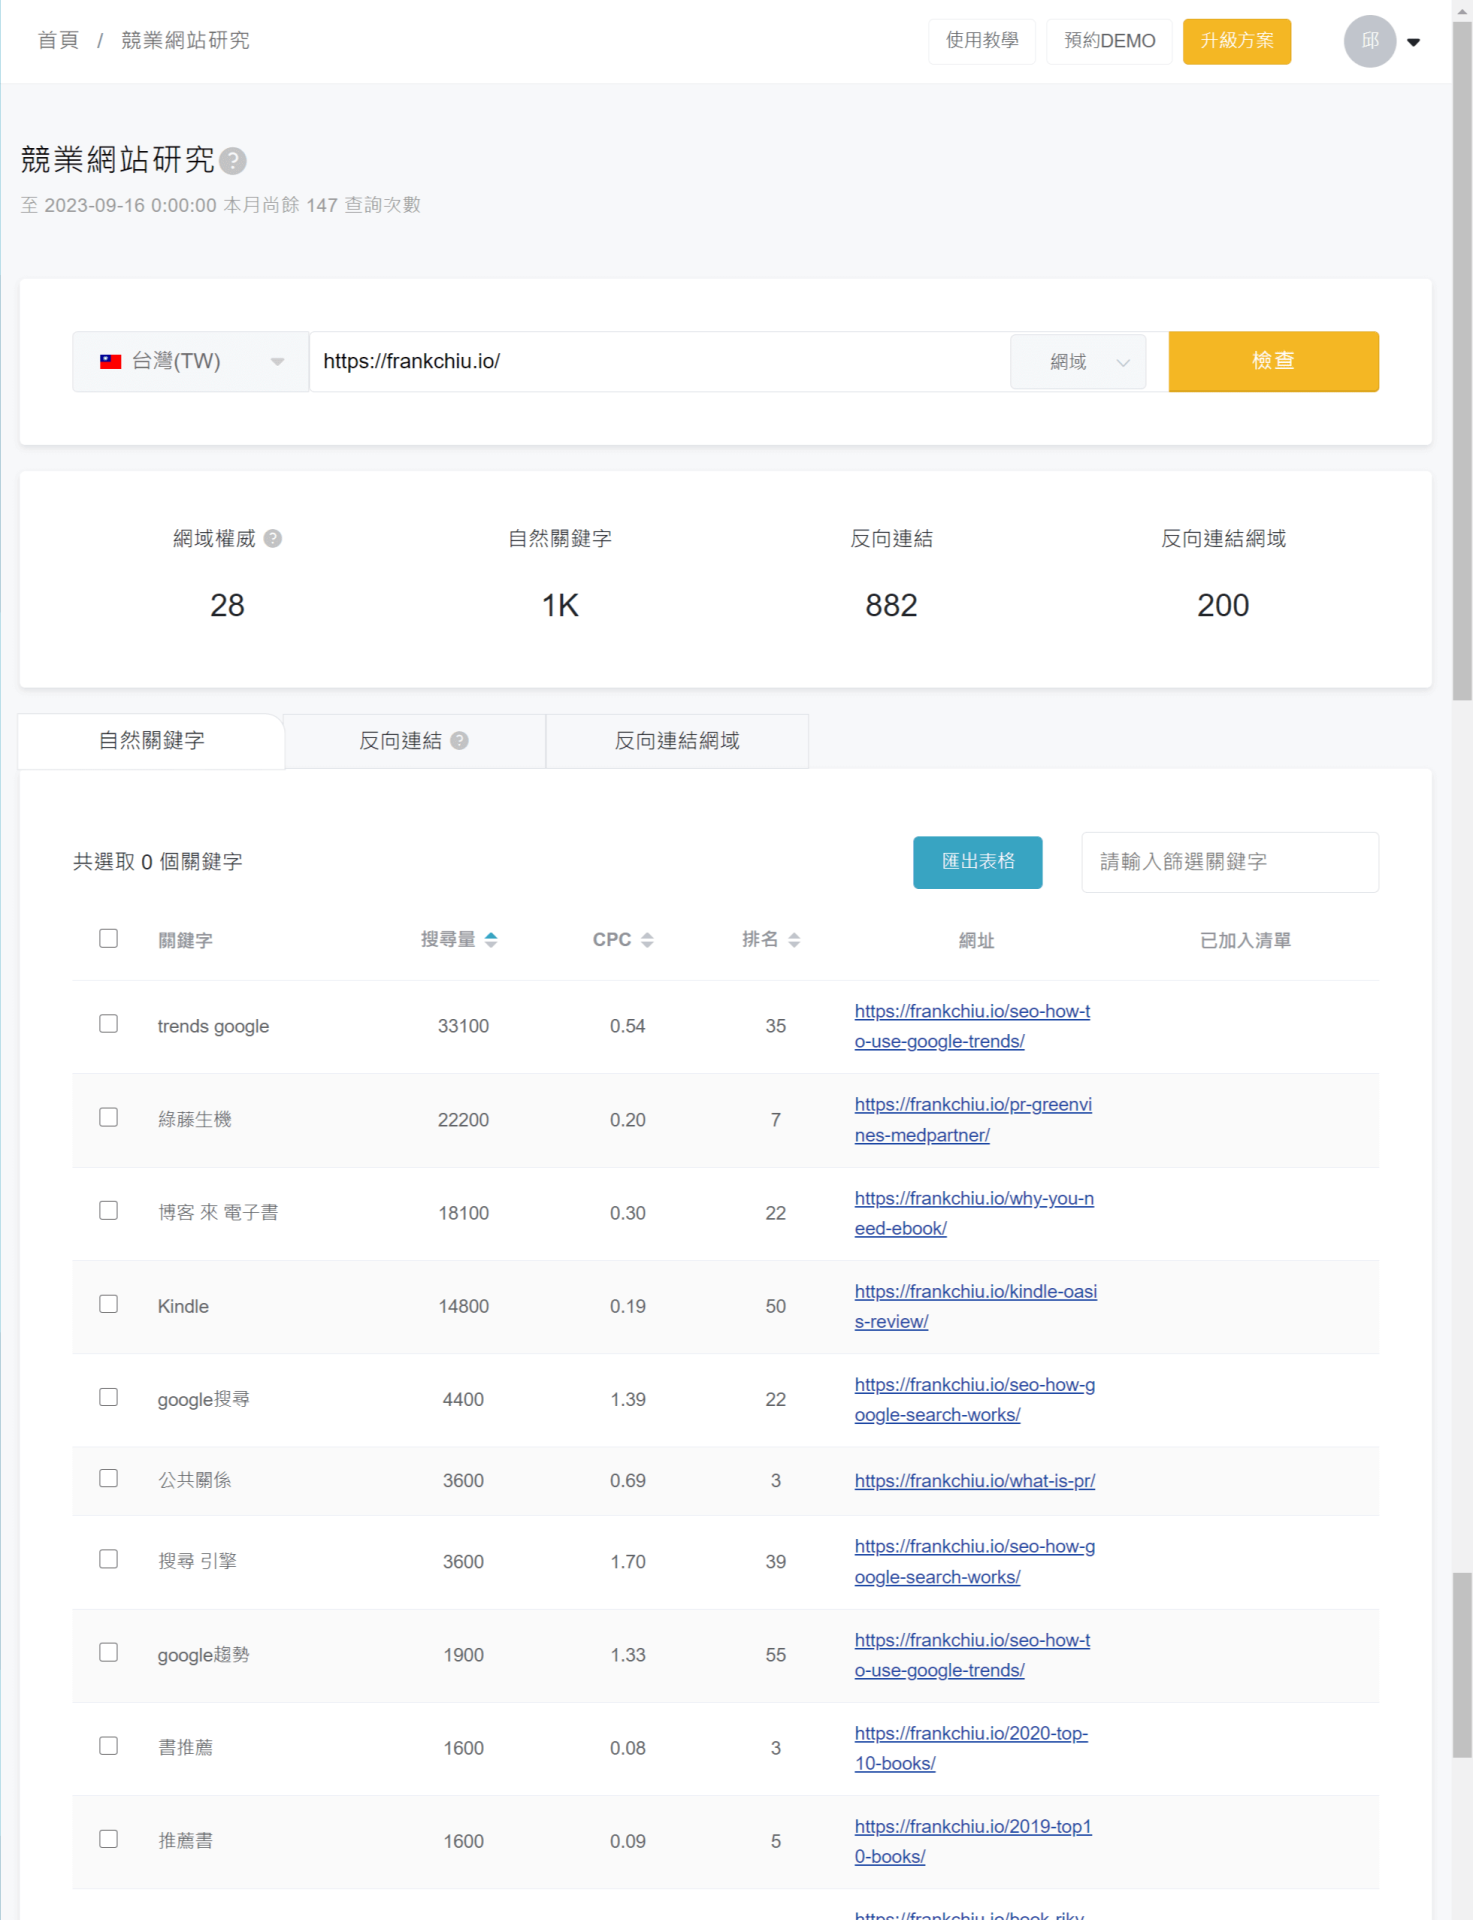Select the Kindle keyword row checkbox

click(x=109, y=1304)
